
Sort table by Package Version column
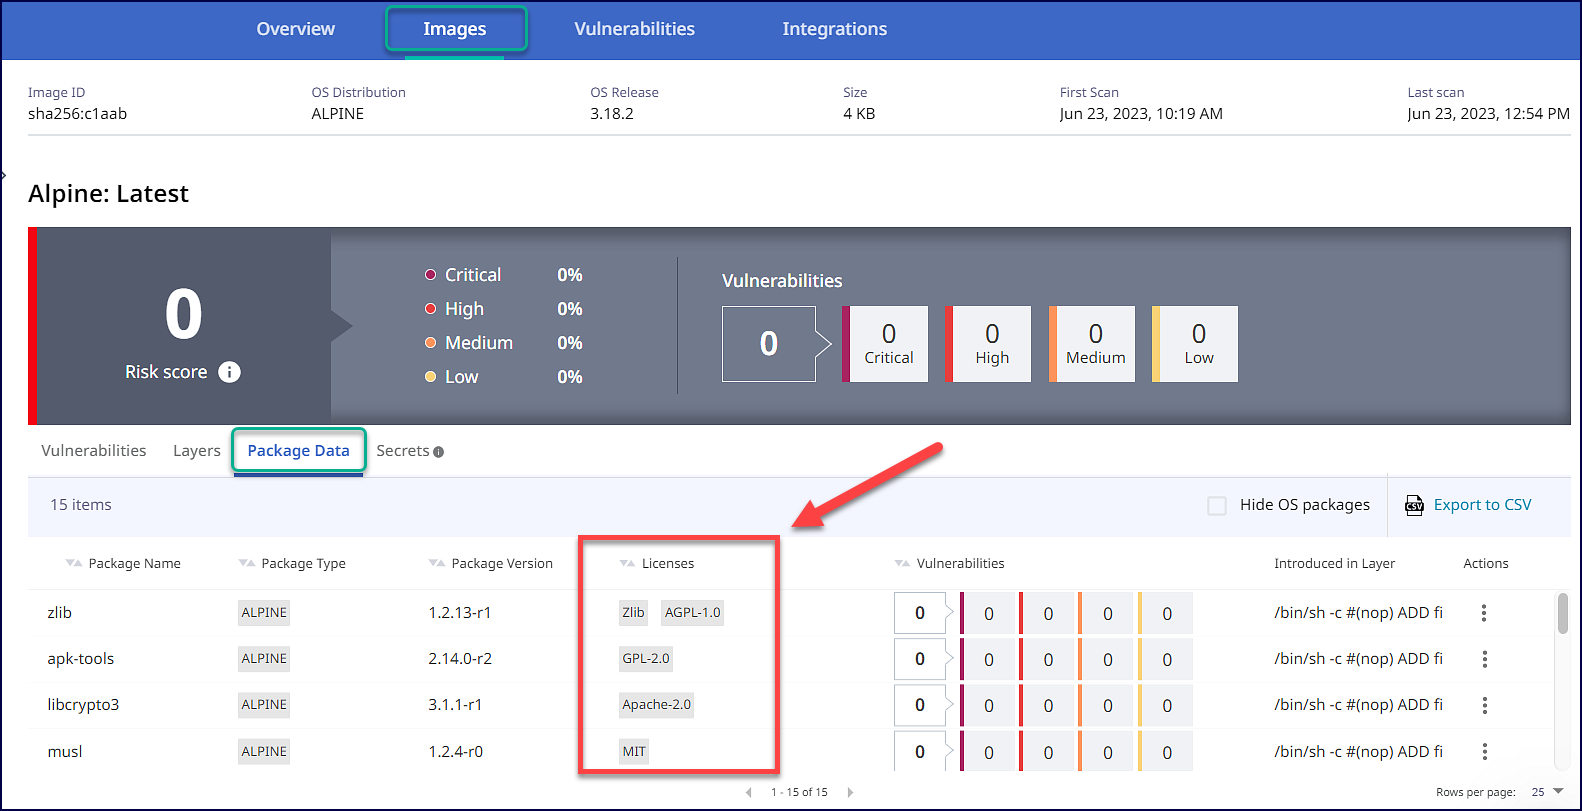pyautogui.click(x=501, y=564)
